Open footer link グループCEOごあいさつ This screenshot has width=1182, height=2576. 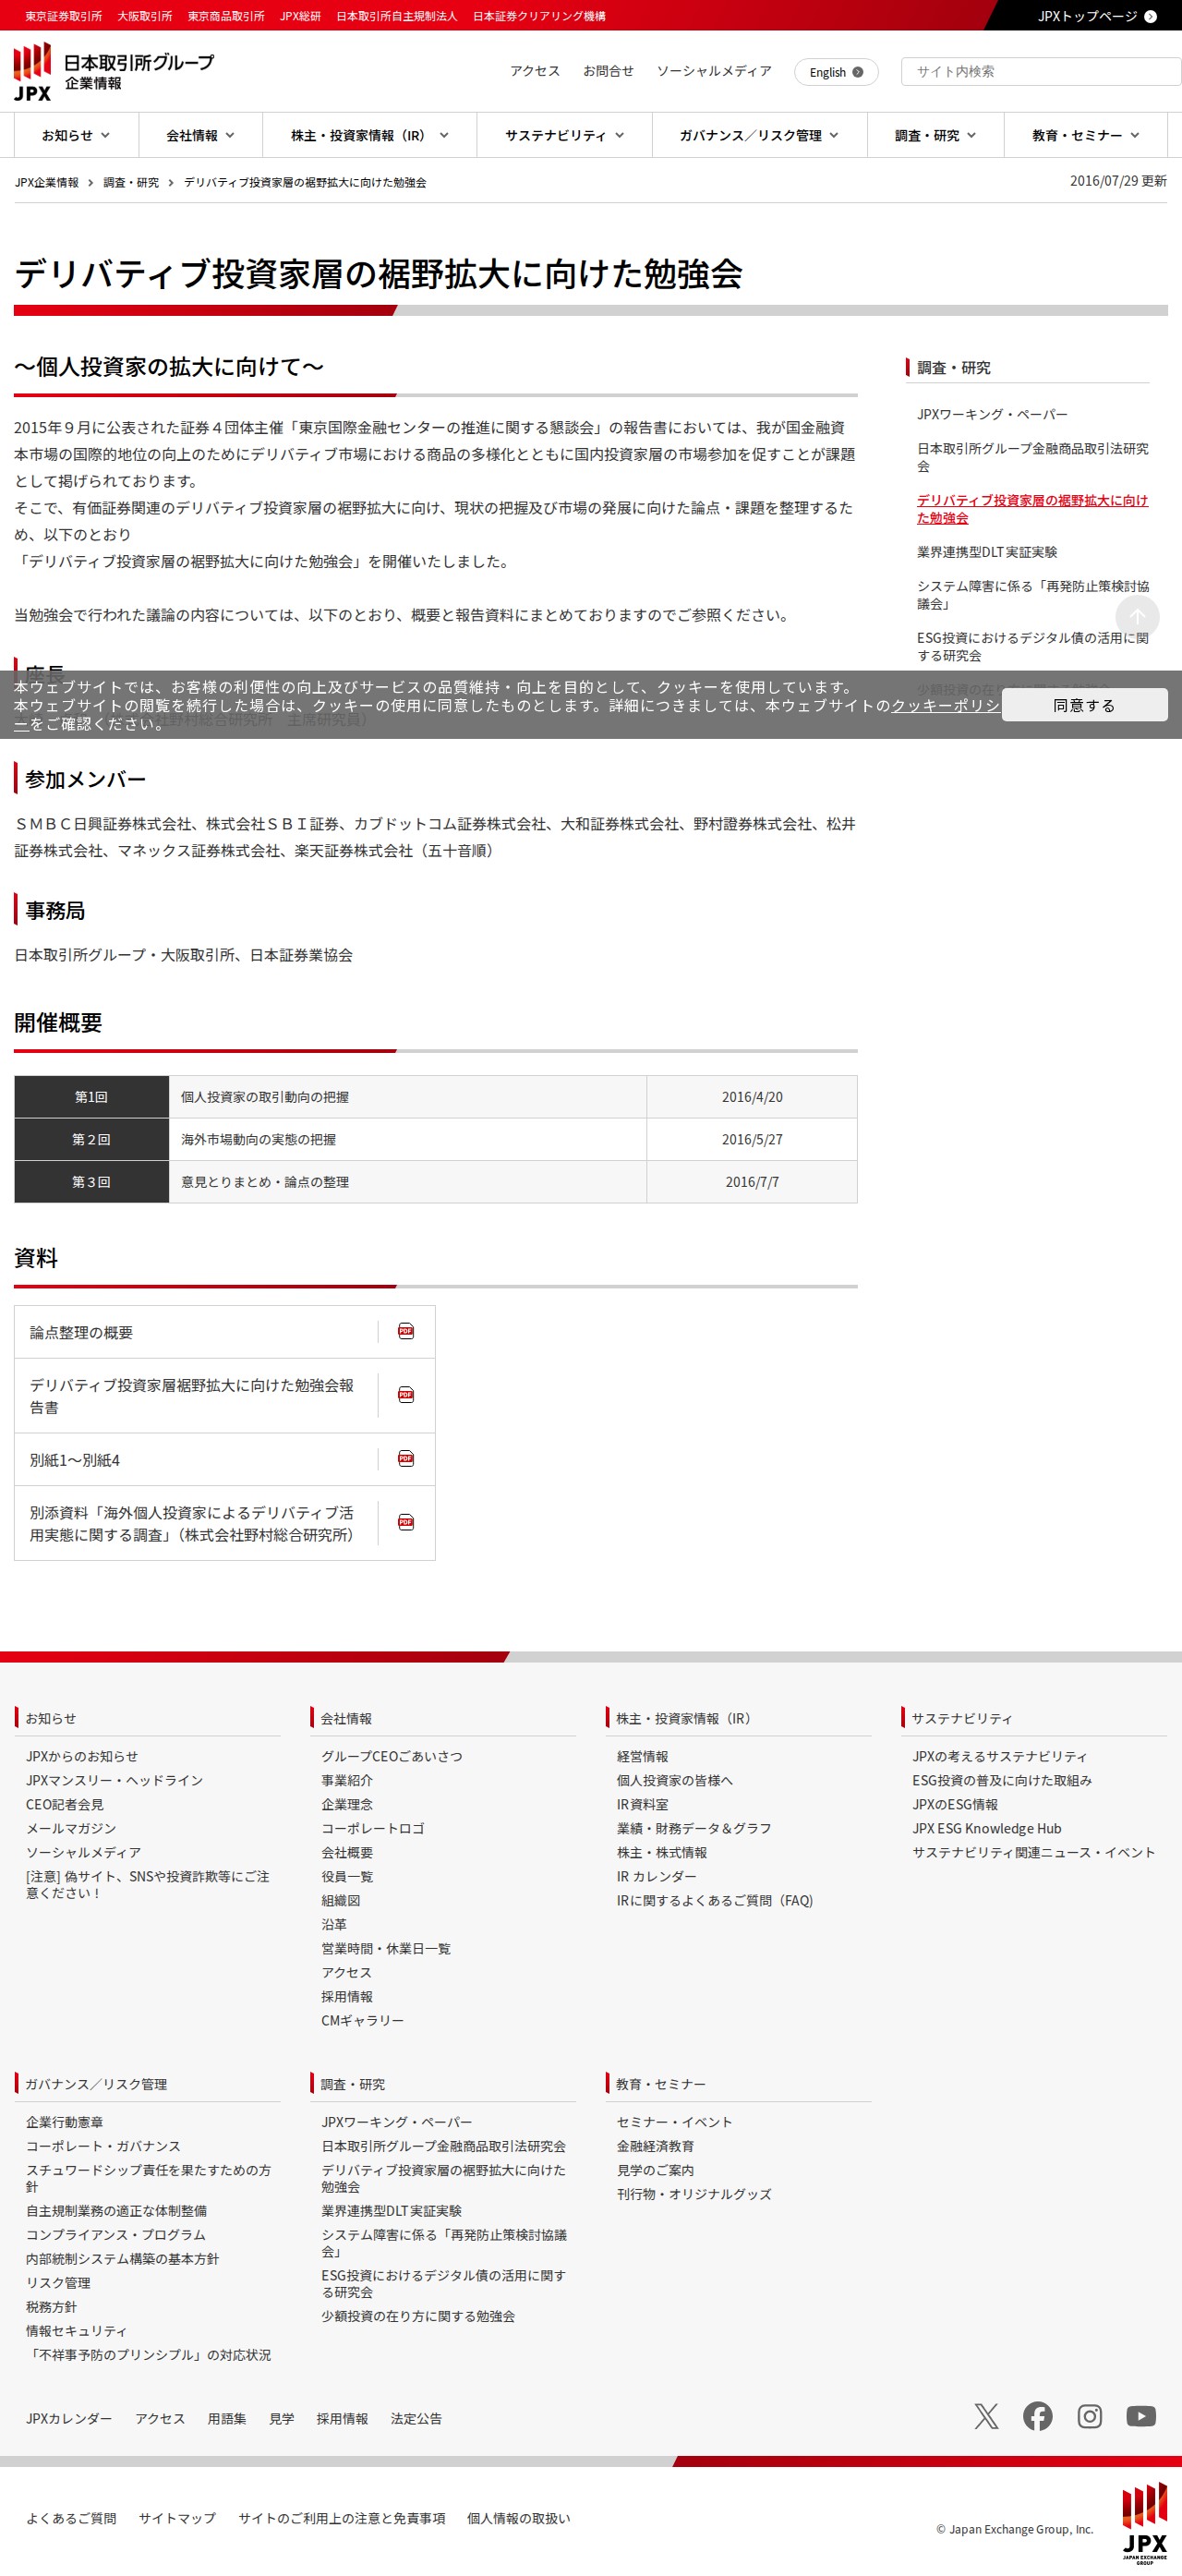pos(391,1756)
